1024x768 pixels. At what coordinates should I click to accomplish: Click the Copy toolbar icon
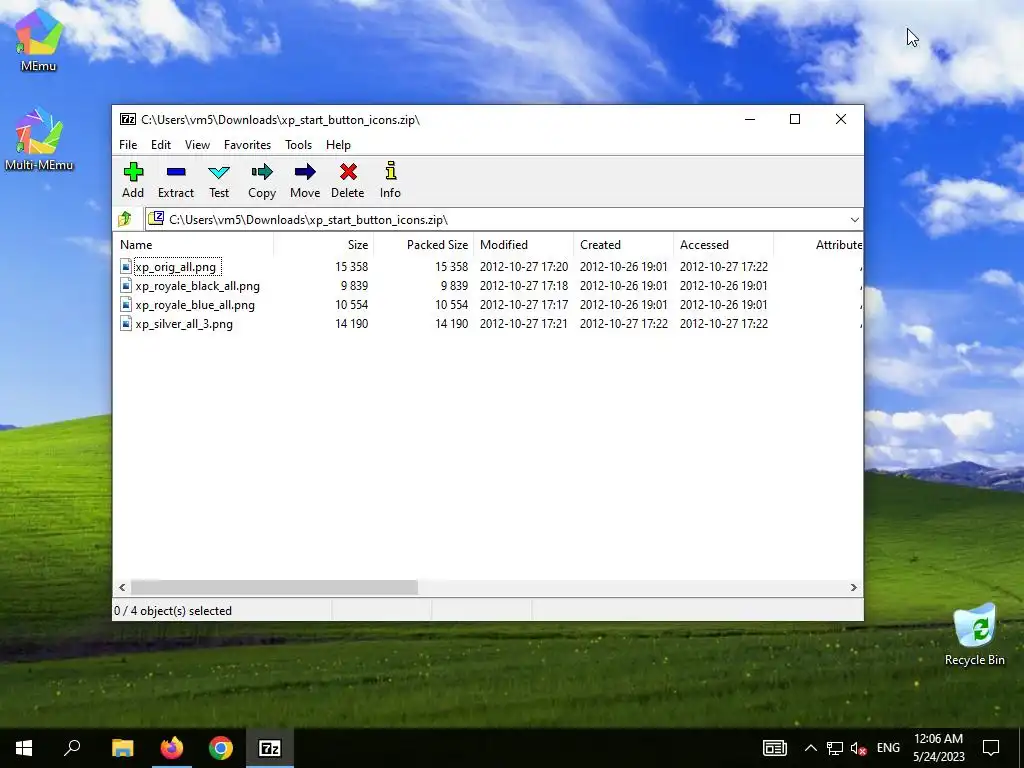[262, 172]
